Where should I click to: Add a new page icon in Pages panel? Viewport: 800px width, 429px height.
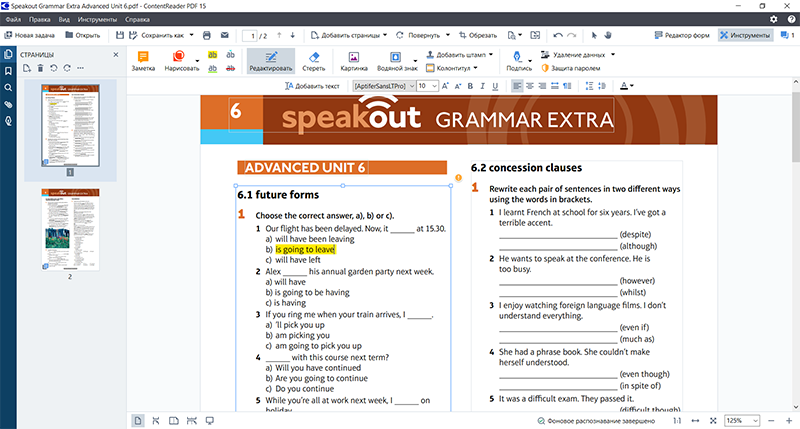point(27,68)
